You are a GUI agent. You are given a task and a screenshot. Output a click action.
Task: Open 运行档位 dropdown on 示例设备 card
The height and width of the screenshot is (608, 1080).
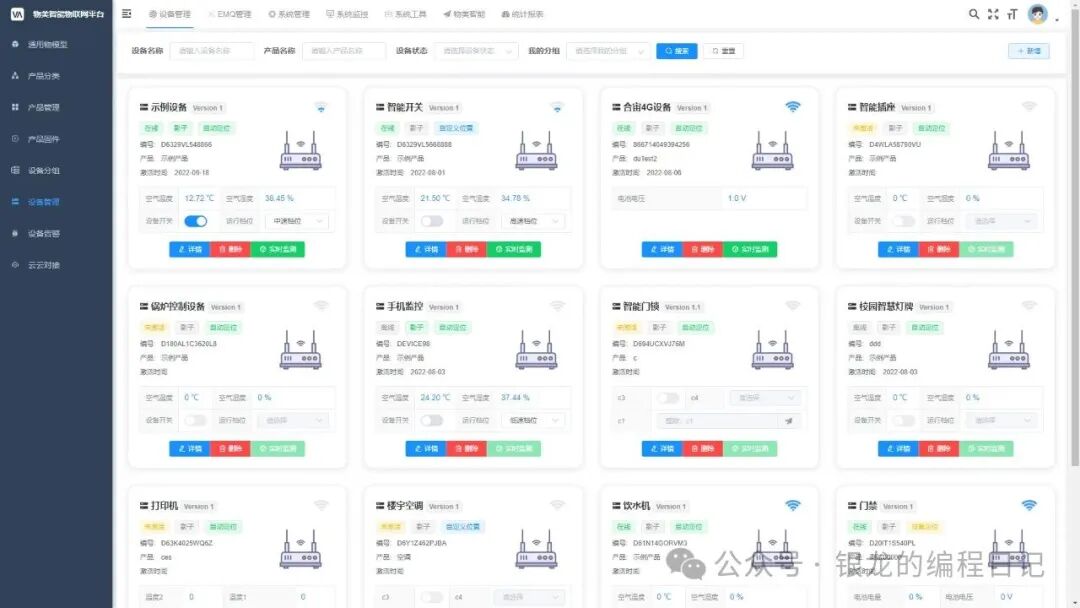click(297, 221)
